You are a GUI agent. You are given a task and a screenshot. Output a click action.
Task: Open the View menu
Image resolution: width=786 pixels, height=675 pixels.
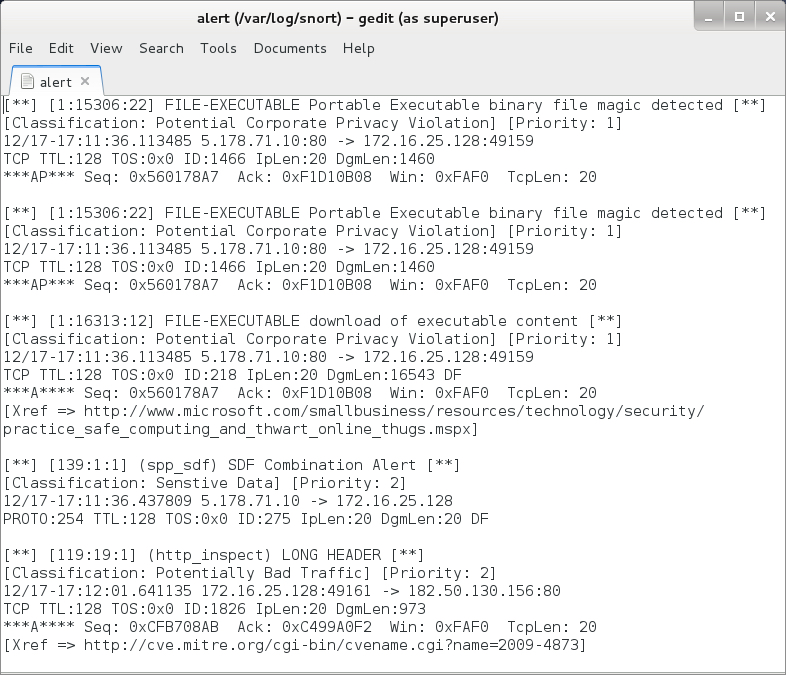(x=106, y=48)
